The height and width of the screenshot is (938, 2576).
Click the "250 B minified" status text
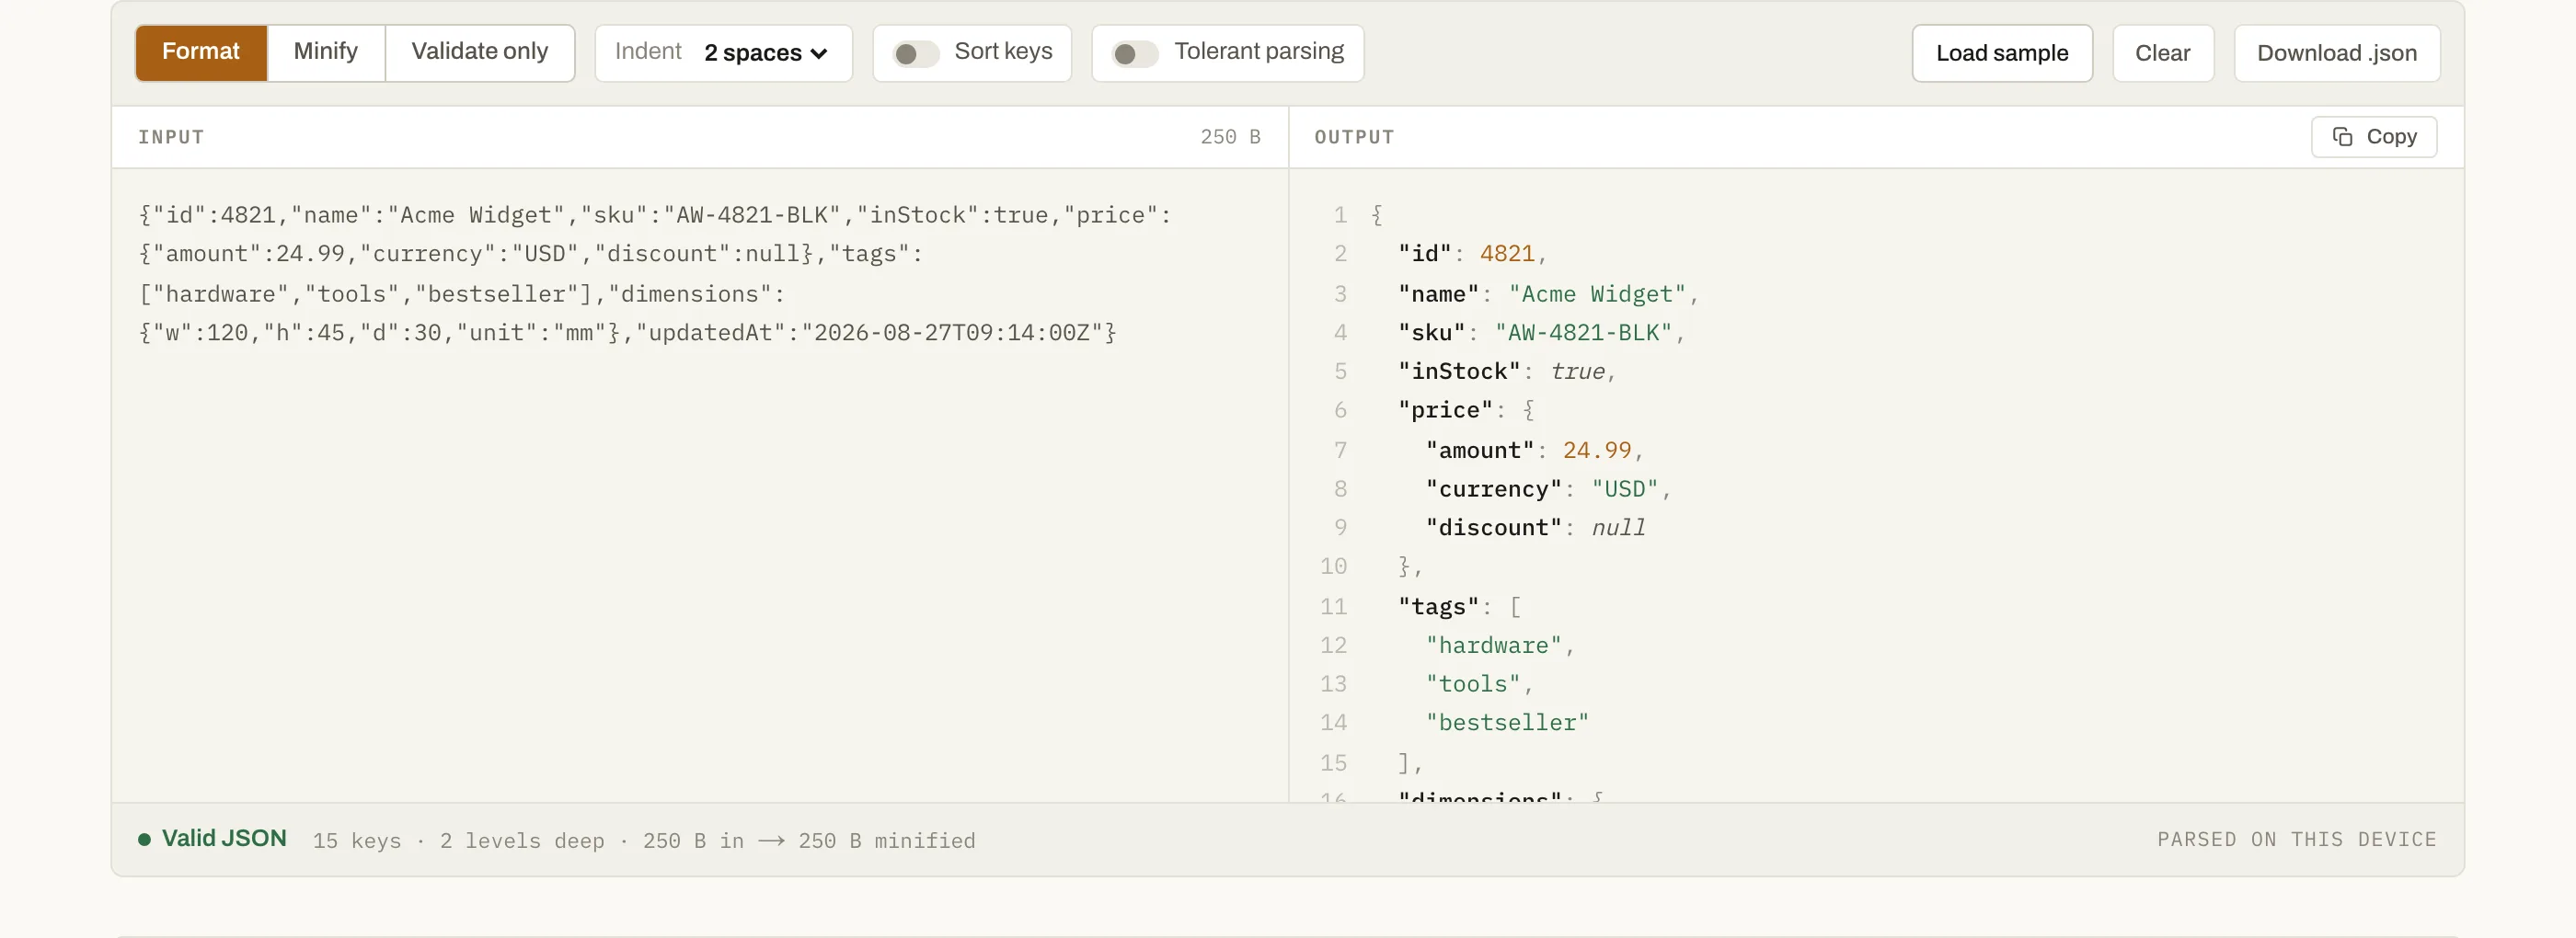886,841
